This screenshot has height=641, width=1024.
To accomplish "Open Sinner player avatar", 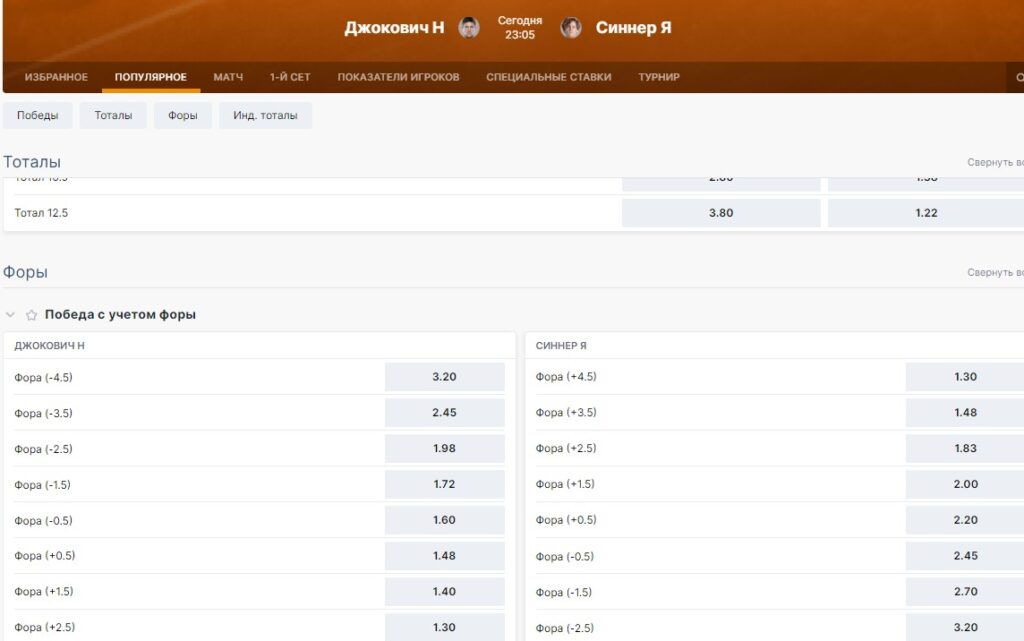I will (571, 27).
